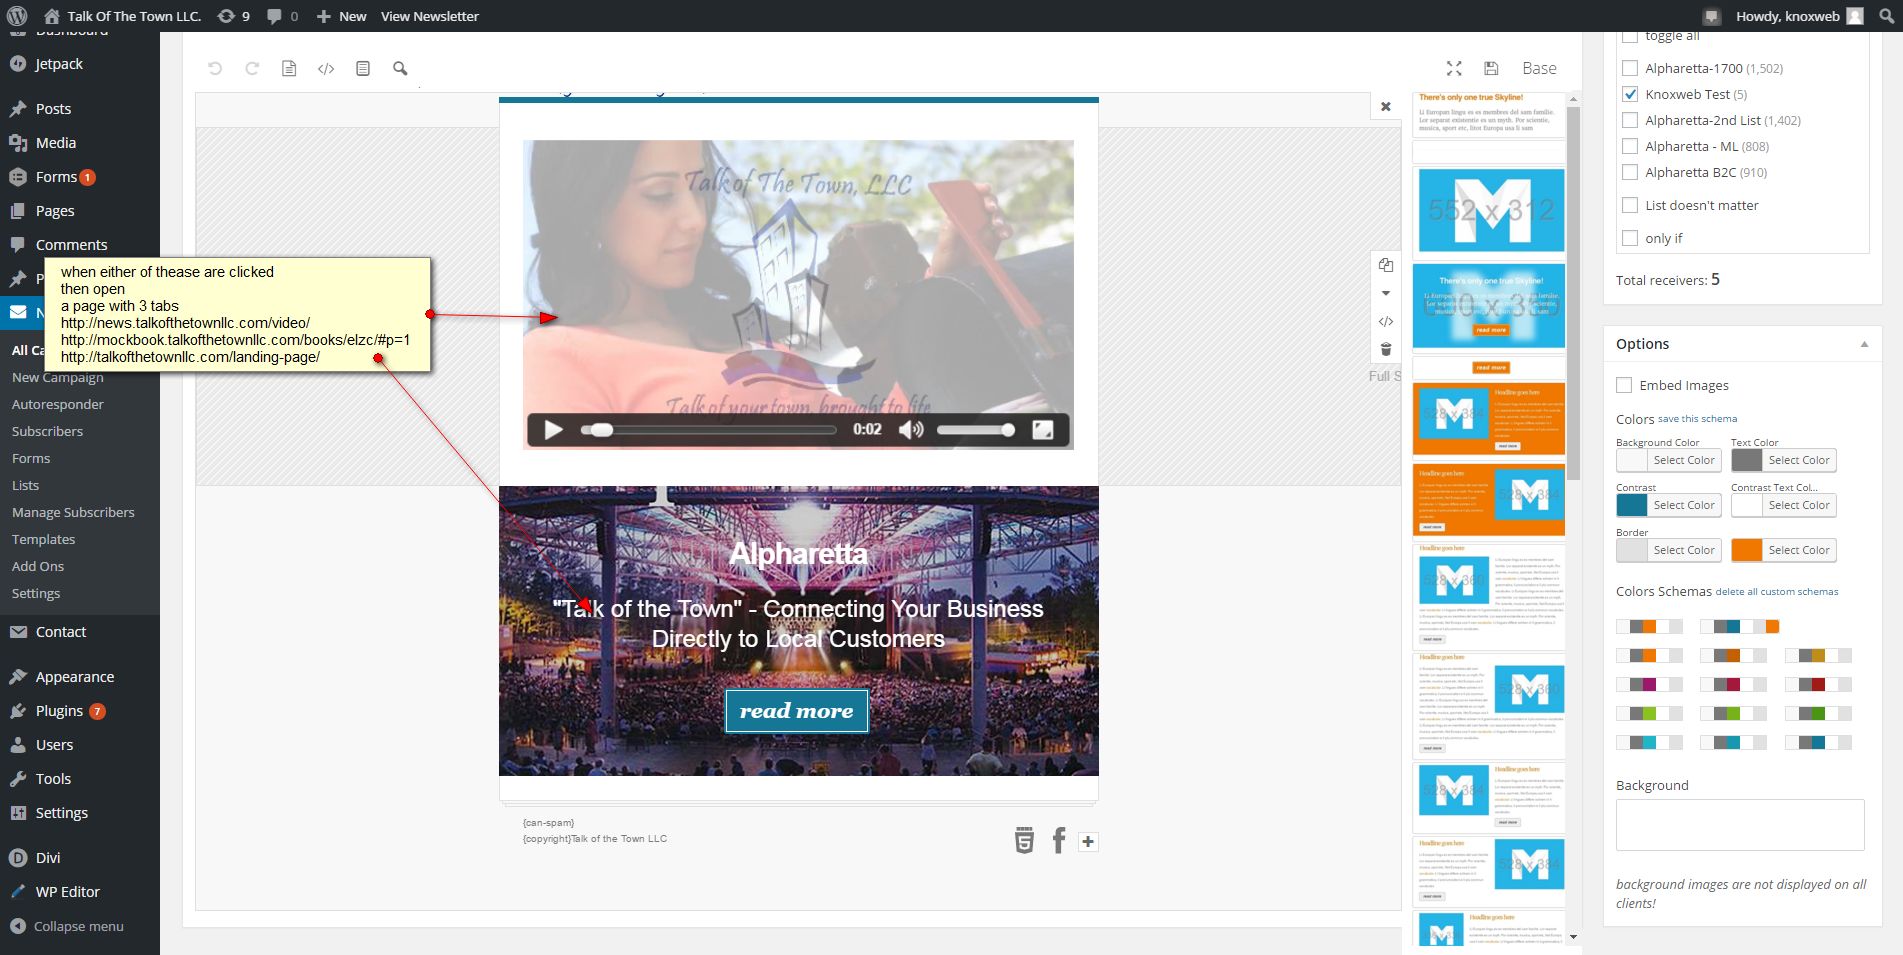Open the module's dropdown arrow below duplicate
Image resolution: width=1903 pixels, height=955 pixels.
coord(1386,293)
